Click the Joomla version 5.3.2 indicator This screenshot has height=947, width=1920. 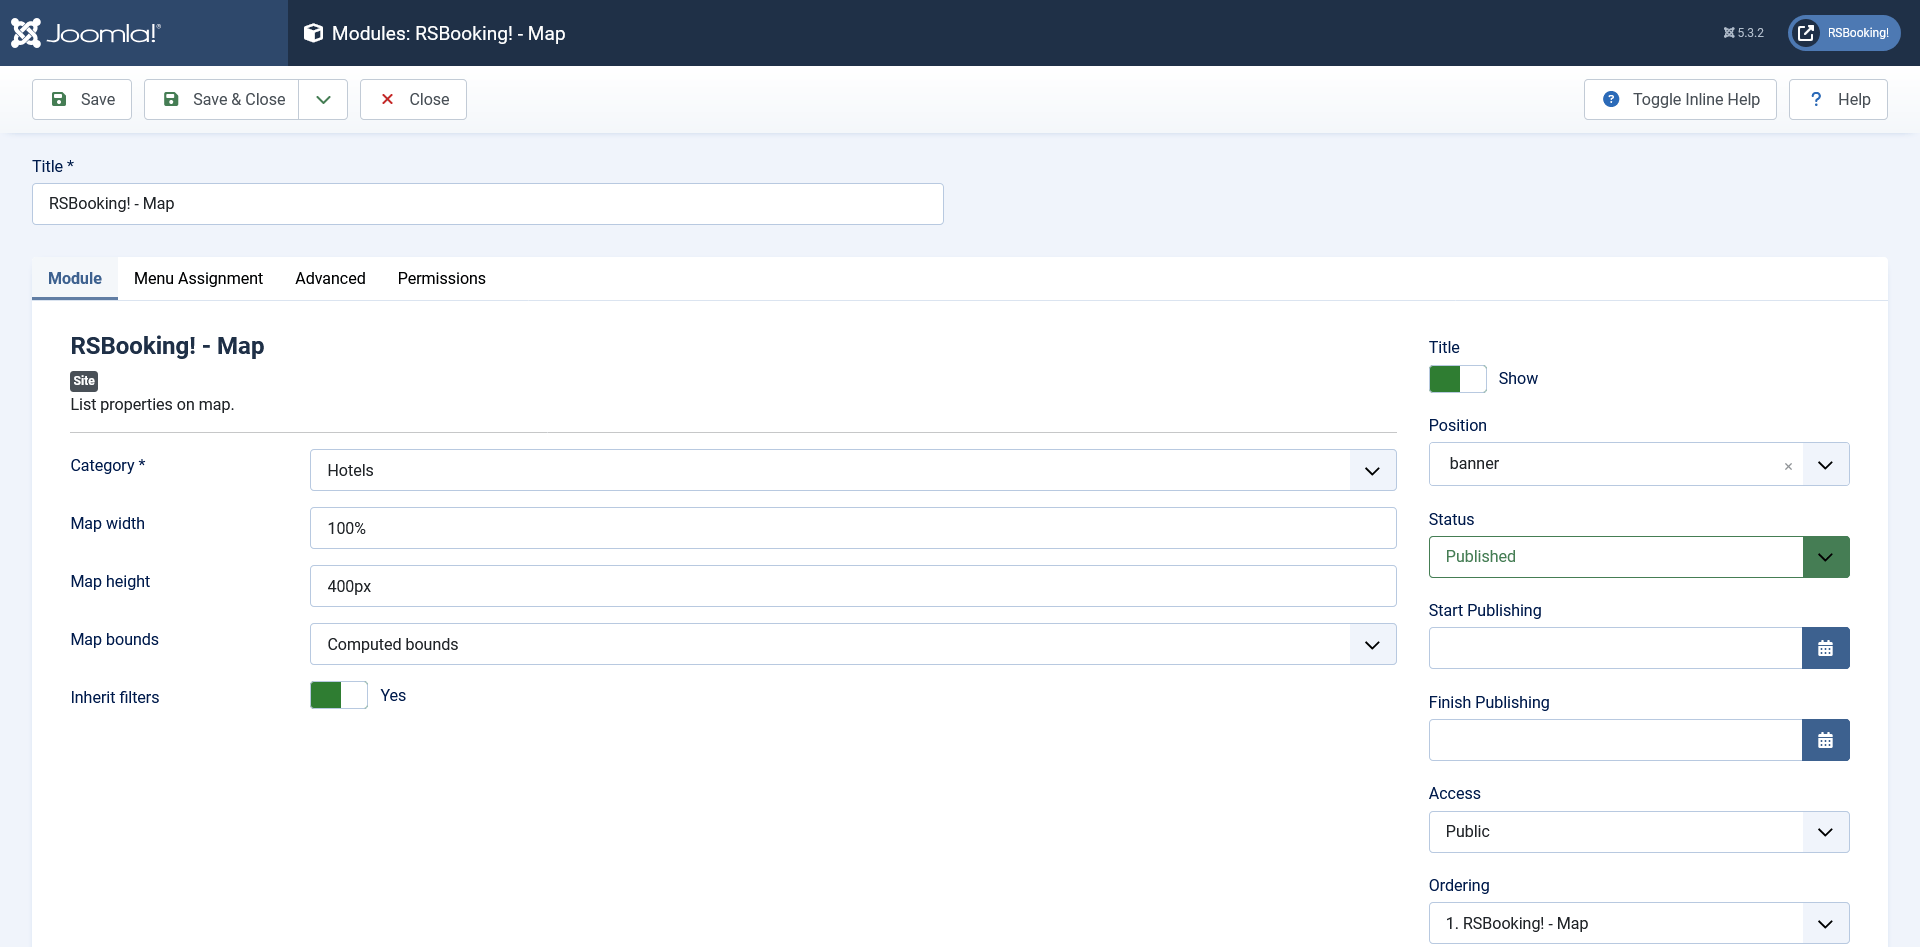click(1743, 33)
